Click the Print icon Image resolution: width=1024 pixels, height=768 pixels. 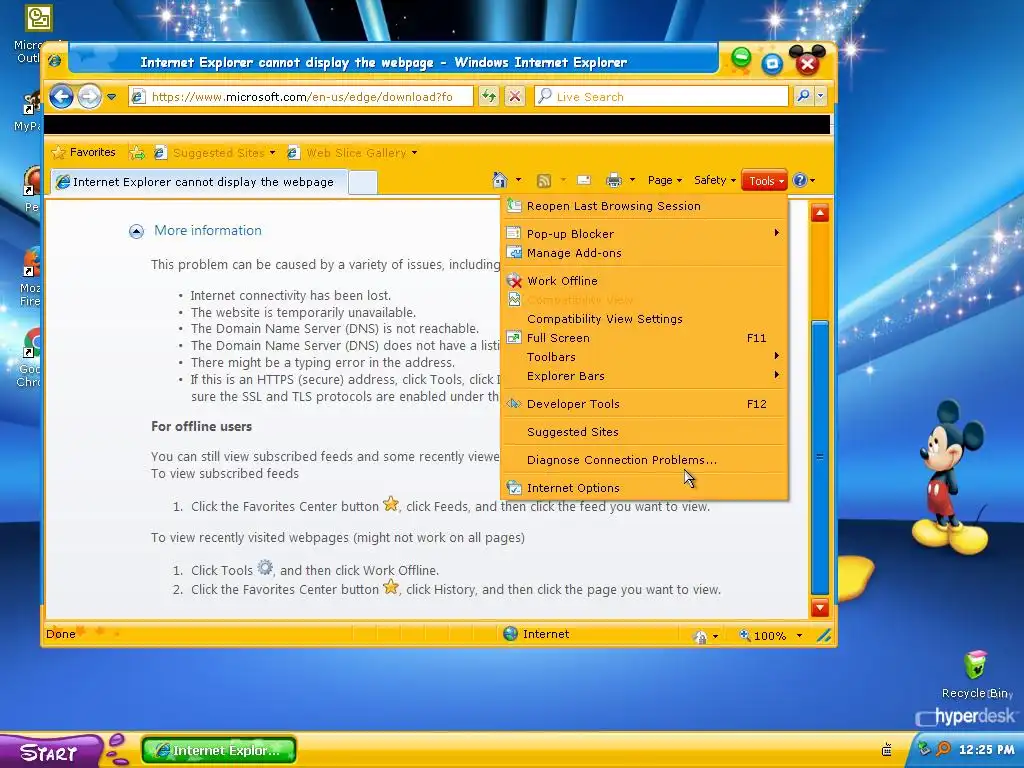coord(614,180)
